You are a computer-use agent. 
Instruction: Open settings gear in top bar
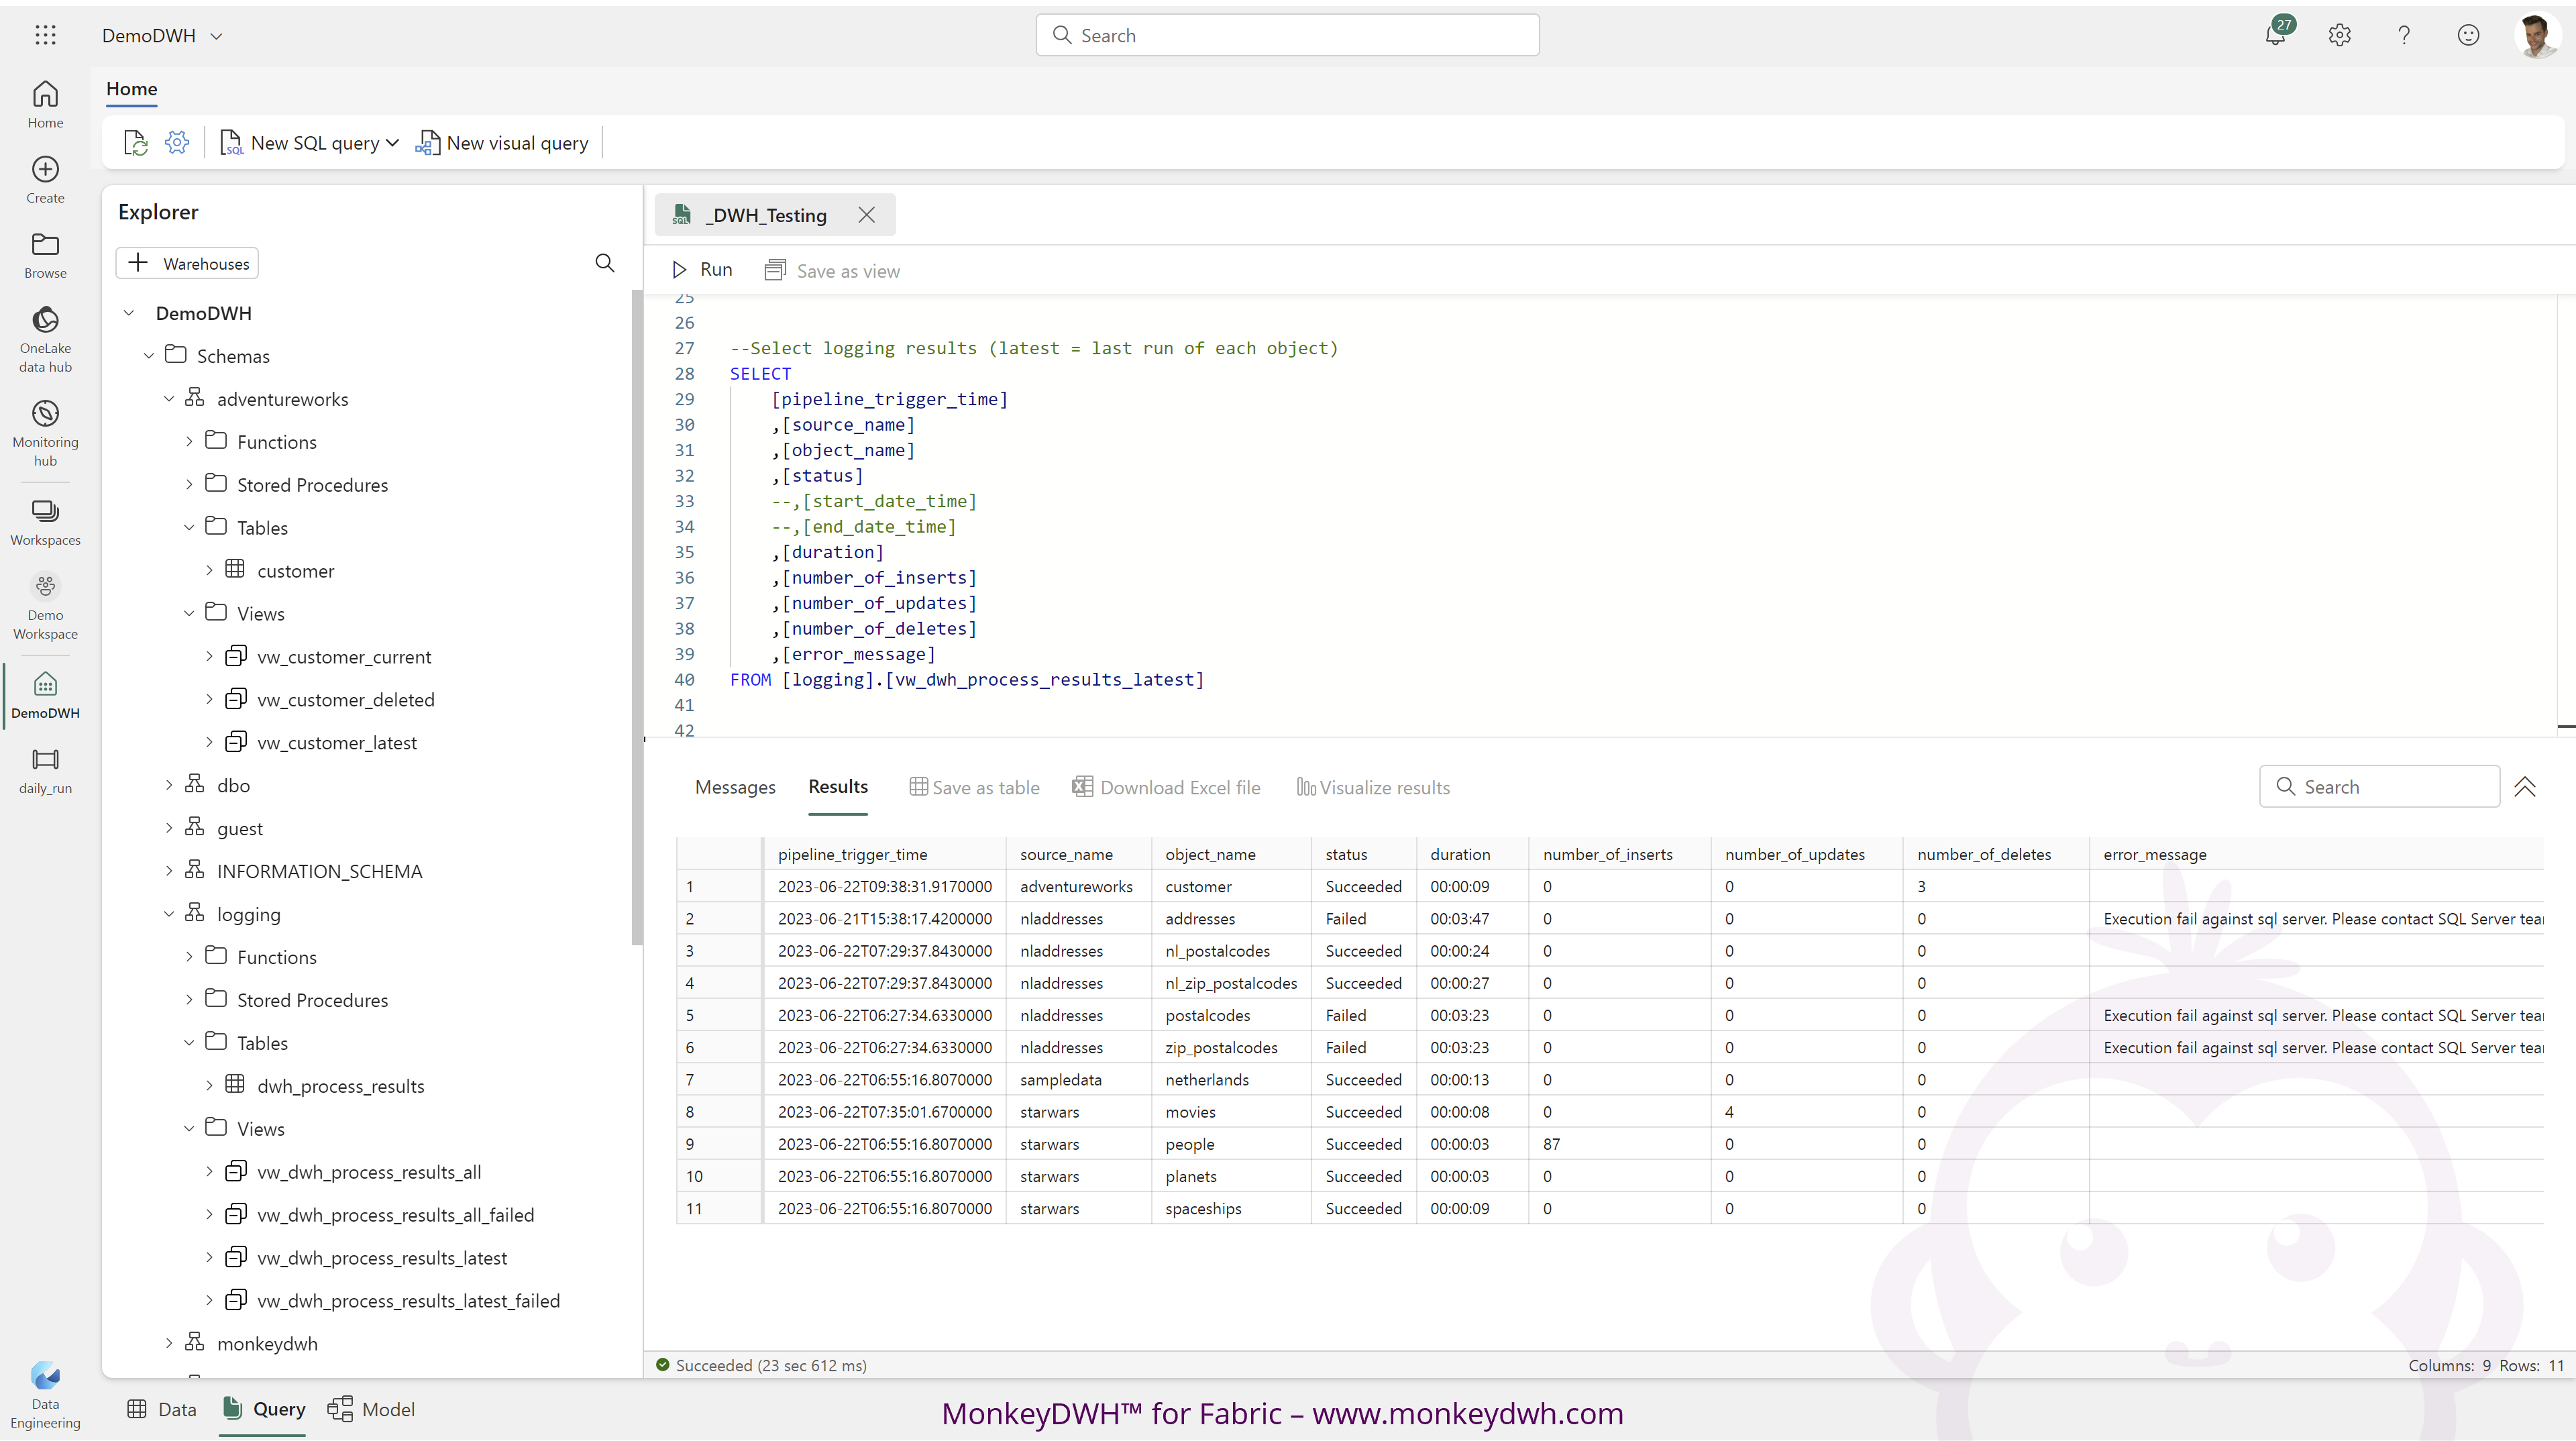tap(2339, 35)
